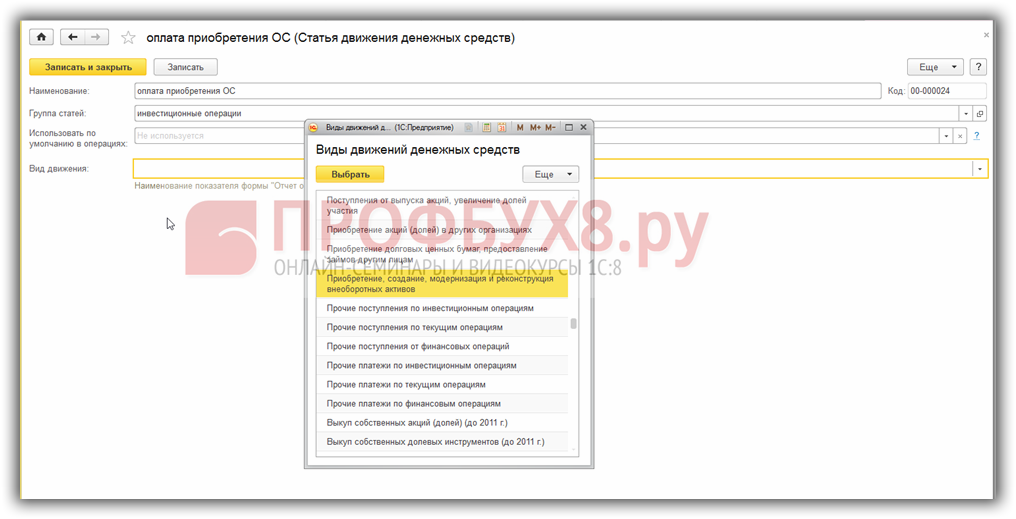Click the Группа статей field
This screenshot has height=519, width=1016.
click(x=546, y=113)
